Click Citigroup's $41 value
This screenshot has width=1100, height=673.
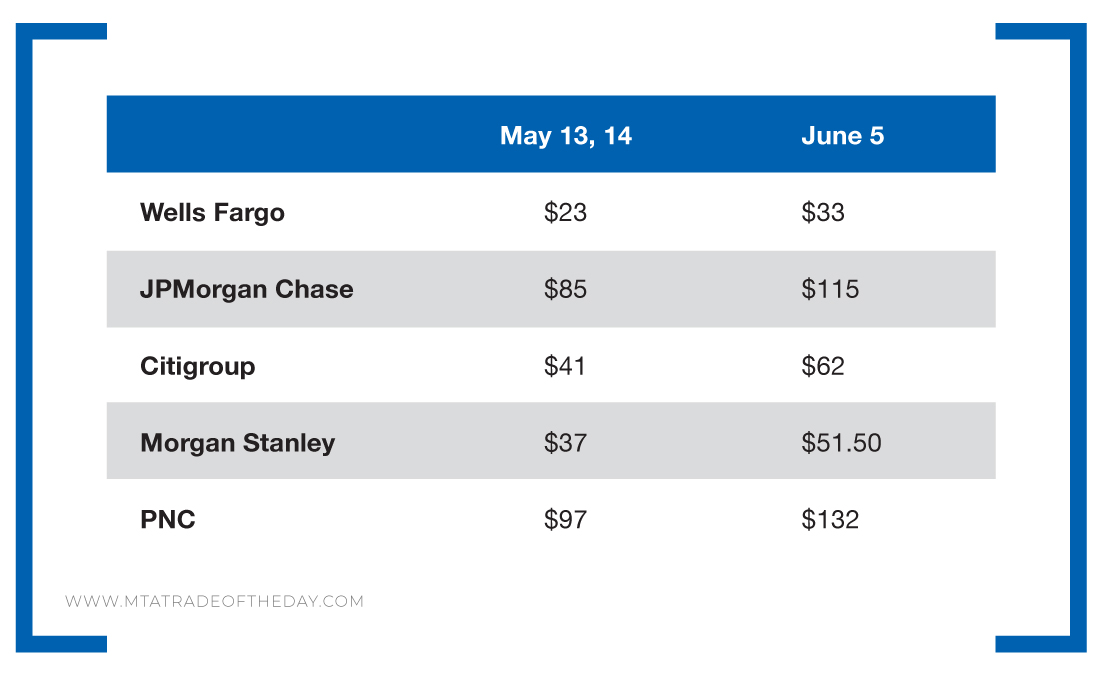coord(565,366)
